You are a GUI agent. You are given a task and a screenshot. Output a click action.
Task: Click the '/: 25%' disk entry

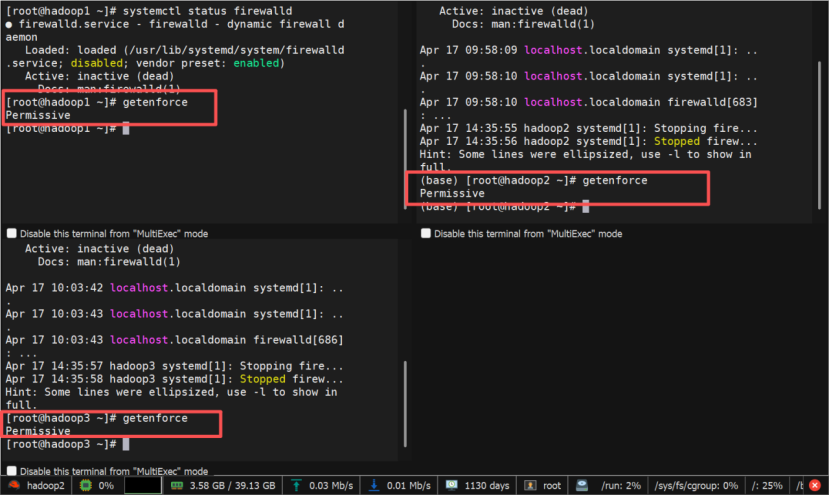[x=767, y=485]
